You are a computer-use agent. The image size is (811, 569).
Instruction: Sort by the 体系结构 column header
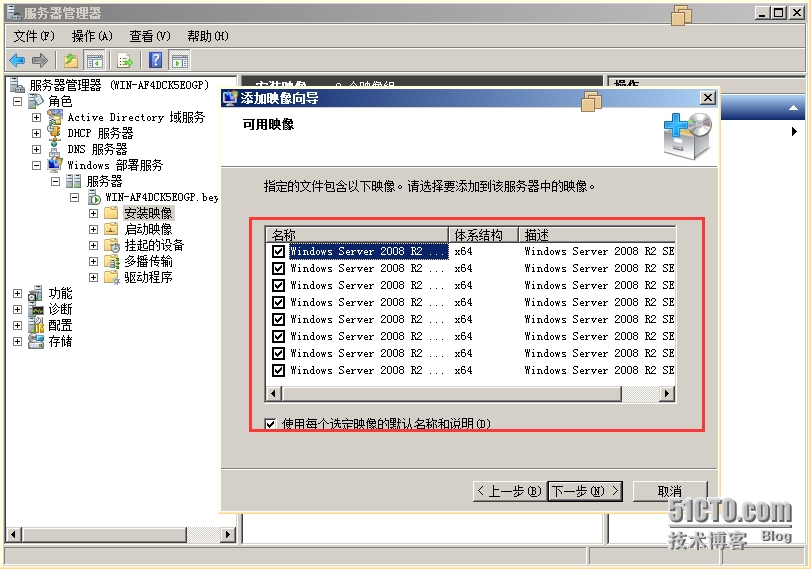pyautogui.click(x=483, y=235)
